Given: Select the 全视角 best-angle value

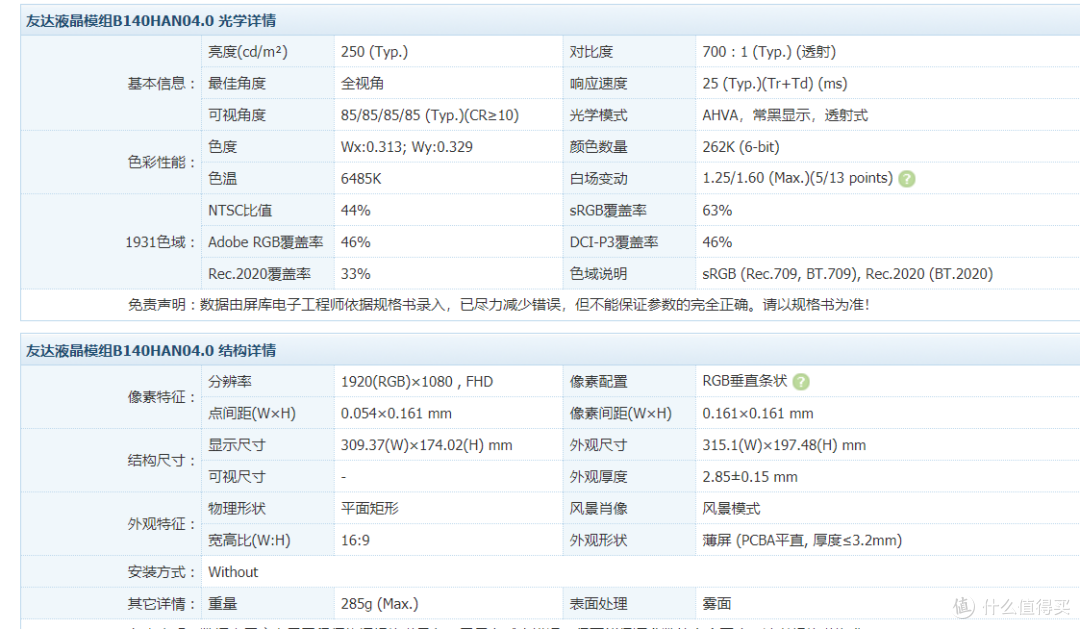Looking at the screenshot, I should pos(362,83).
